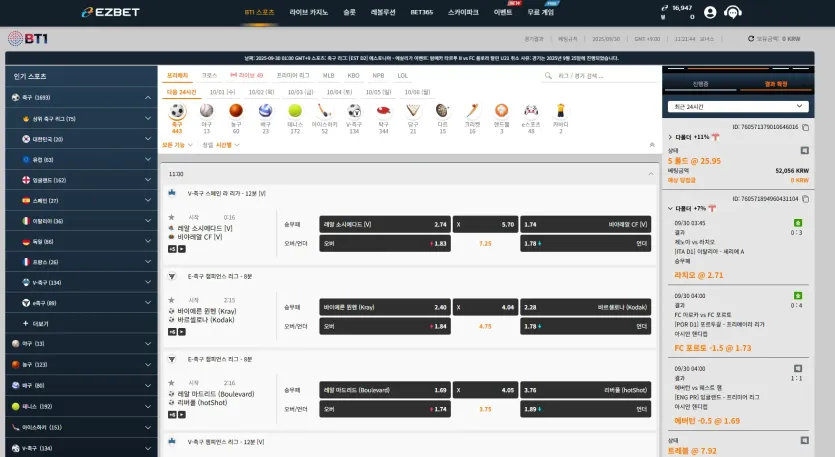Favorite the Bayern Munich (Kray) match star
Image resolution: width=835 pixels, height=457 pixels.
coord(171,300)
